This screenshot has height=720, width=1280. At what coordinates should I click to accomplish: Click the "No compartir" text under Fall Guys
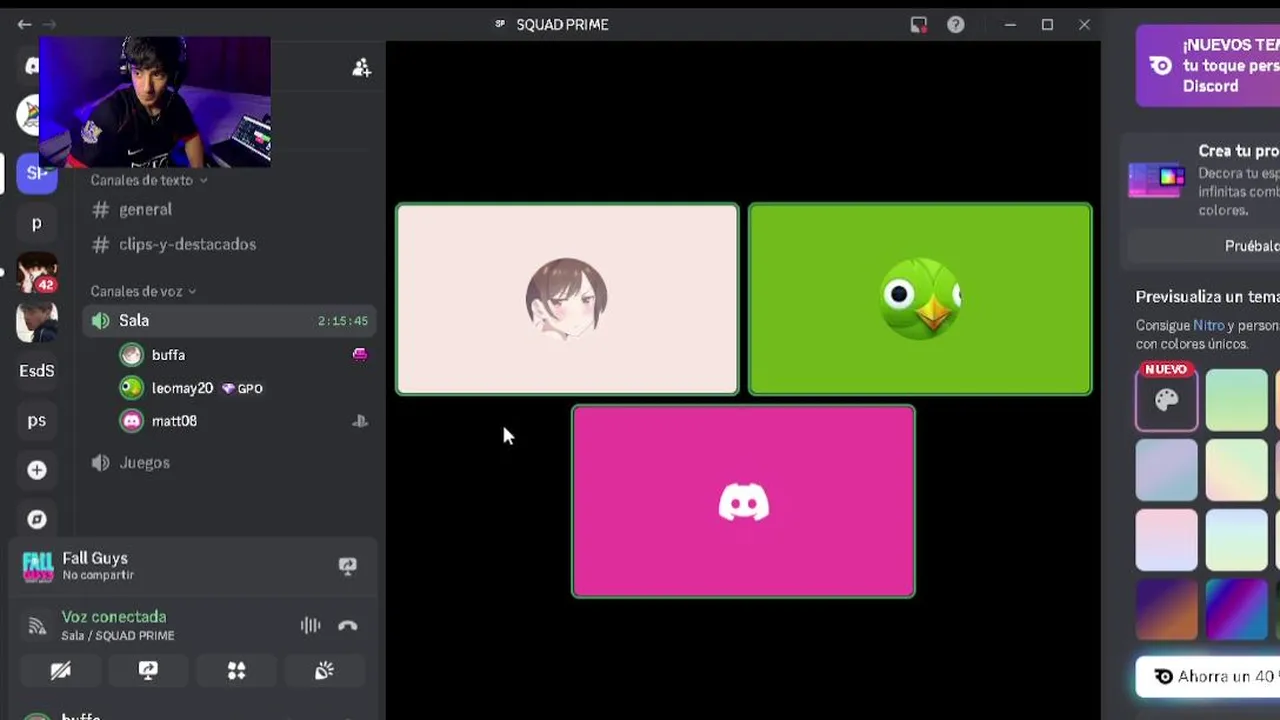coord(98,575)
